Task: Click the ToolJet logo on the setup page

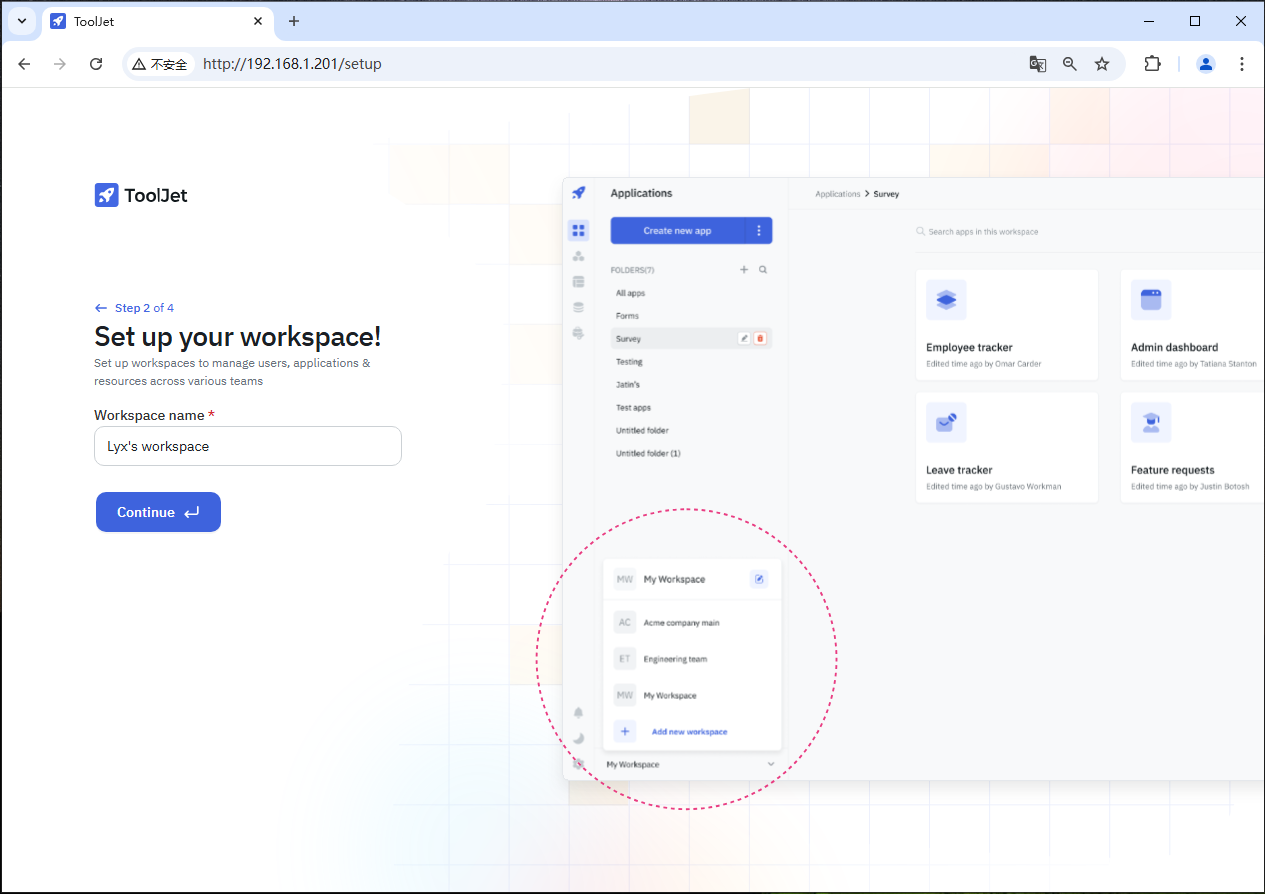Action: click(x=141, y=195)
